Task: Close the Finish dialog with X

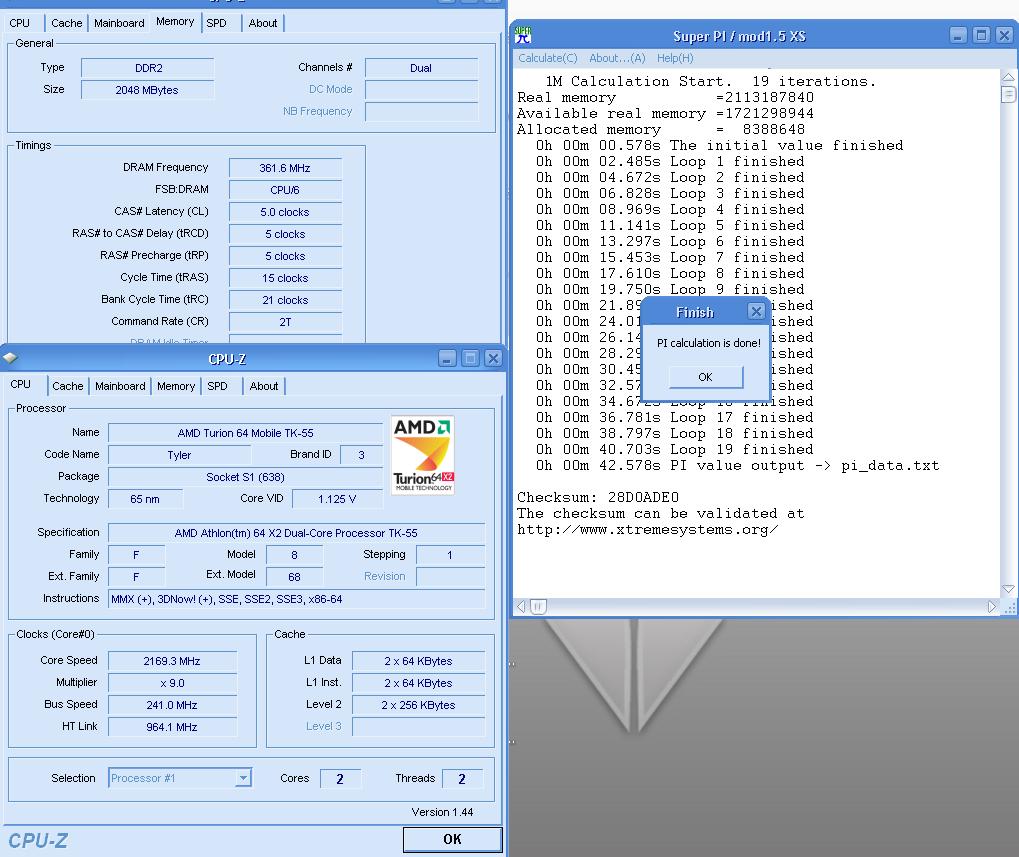Action: [x=756, y=311]
